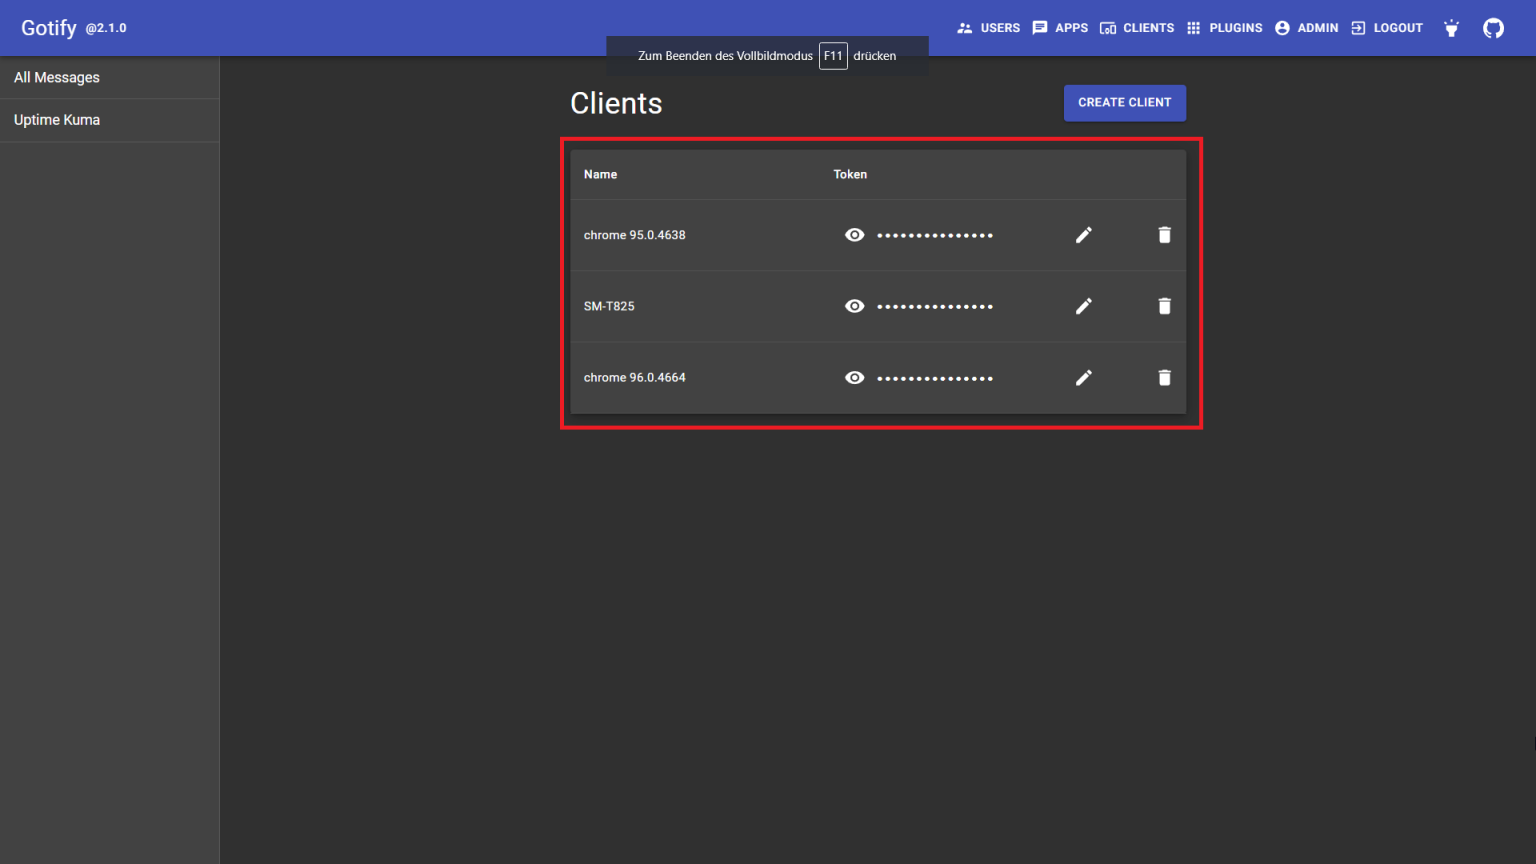
Task: Reveal the token for chrome 95.0.4638
Action: coord(855,235)
